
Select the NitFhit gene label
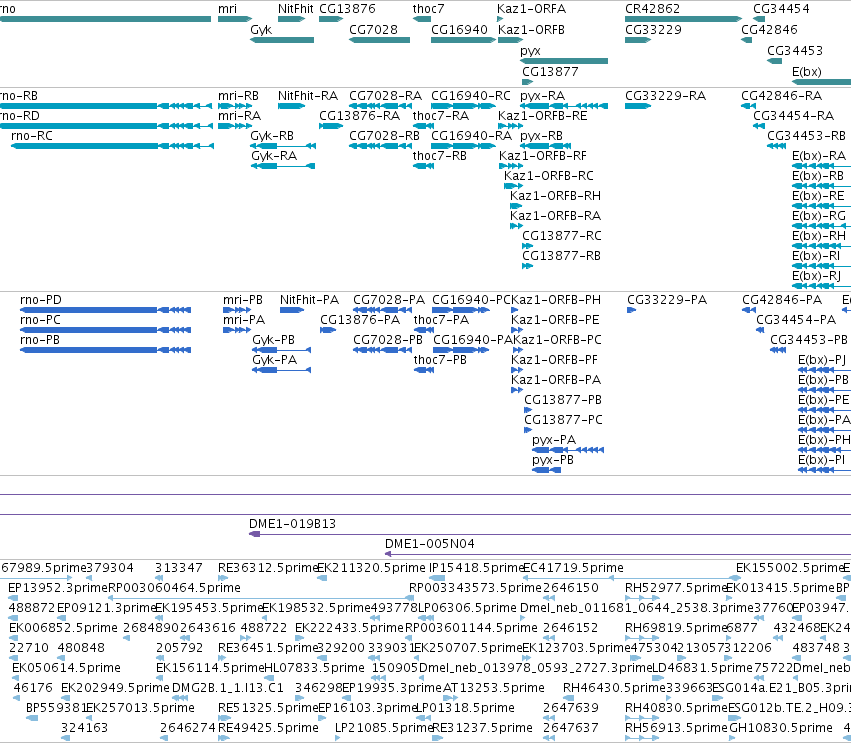pyautogui.click(x=296, y=9)
